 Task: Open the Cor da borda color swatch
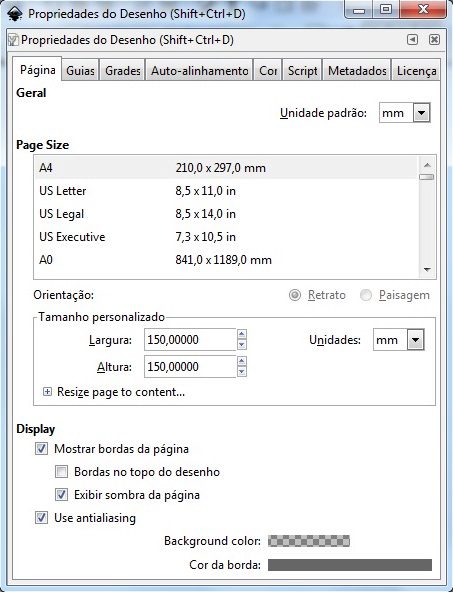[350, 565]
